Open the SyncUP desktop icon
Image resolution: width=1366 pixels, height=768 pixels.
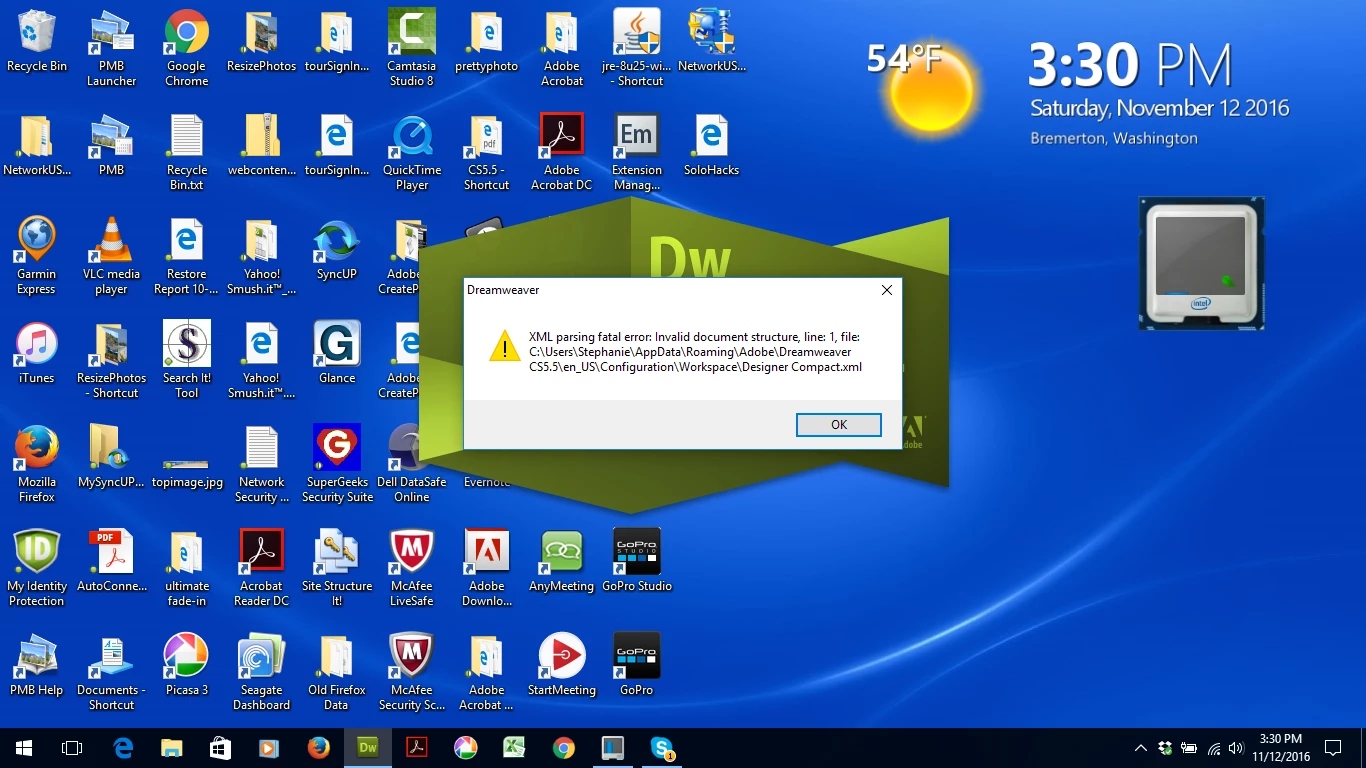point(336,250)
